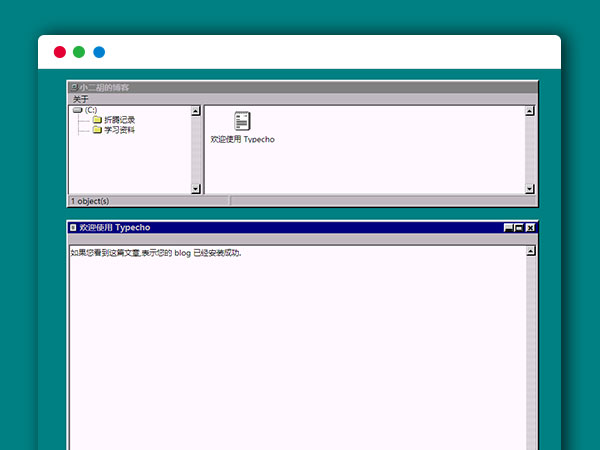Viewport: 600px width, 450px height.
Task: Open 学习资料 folder label in tree
Action: pyautogui.click(x=119, y=130)
